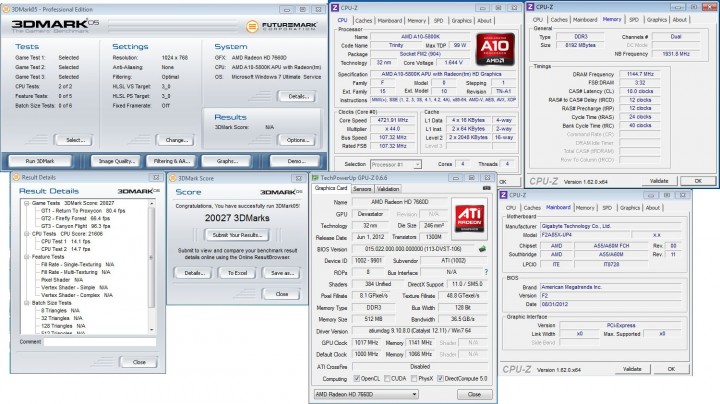Screen dimensions: 720x404
Task: Click the Result Details title bar icon
Action: (x=16, y=177)
